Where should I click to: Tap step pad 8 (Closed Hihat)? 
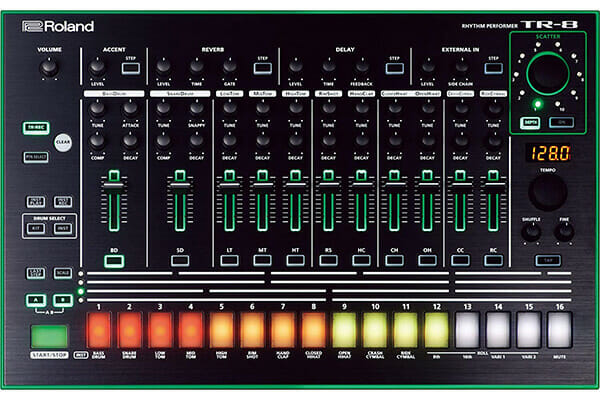click(314, 330)
